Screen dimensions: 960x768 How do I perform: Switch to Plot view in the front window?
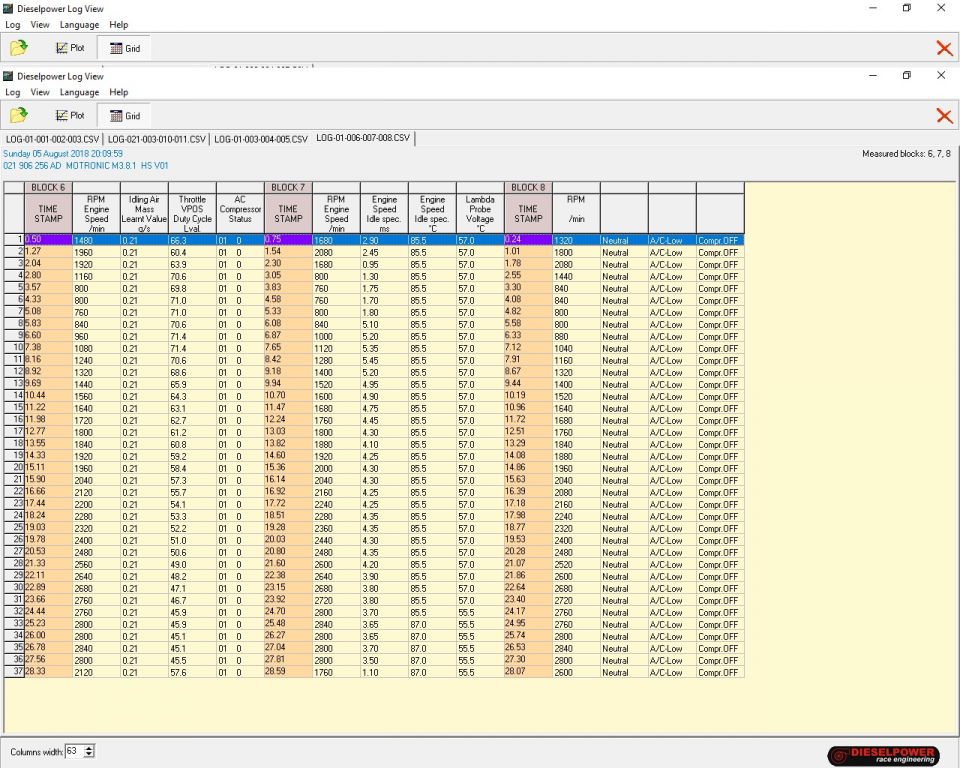tap(71, 116)
